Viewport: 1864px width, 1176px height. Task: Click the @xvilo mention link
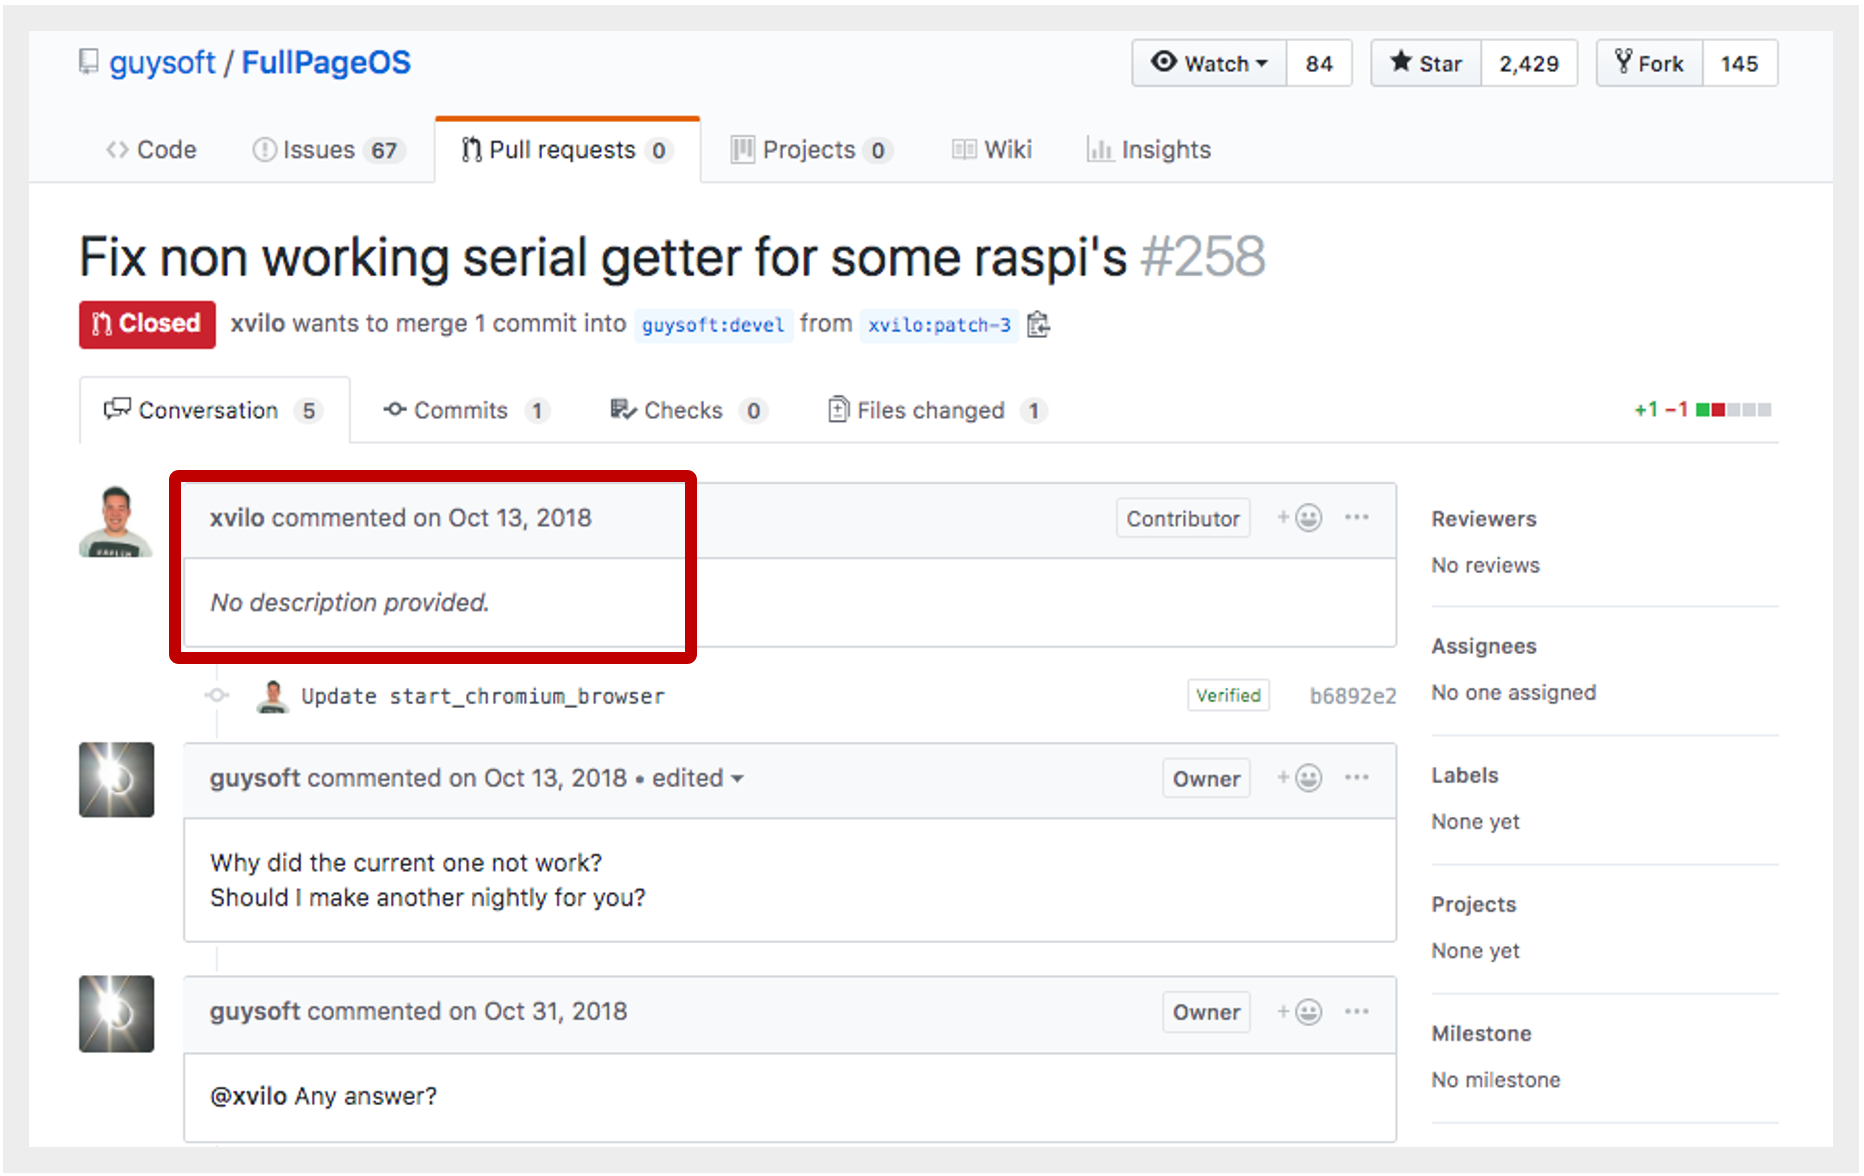248,1096
